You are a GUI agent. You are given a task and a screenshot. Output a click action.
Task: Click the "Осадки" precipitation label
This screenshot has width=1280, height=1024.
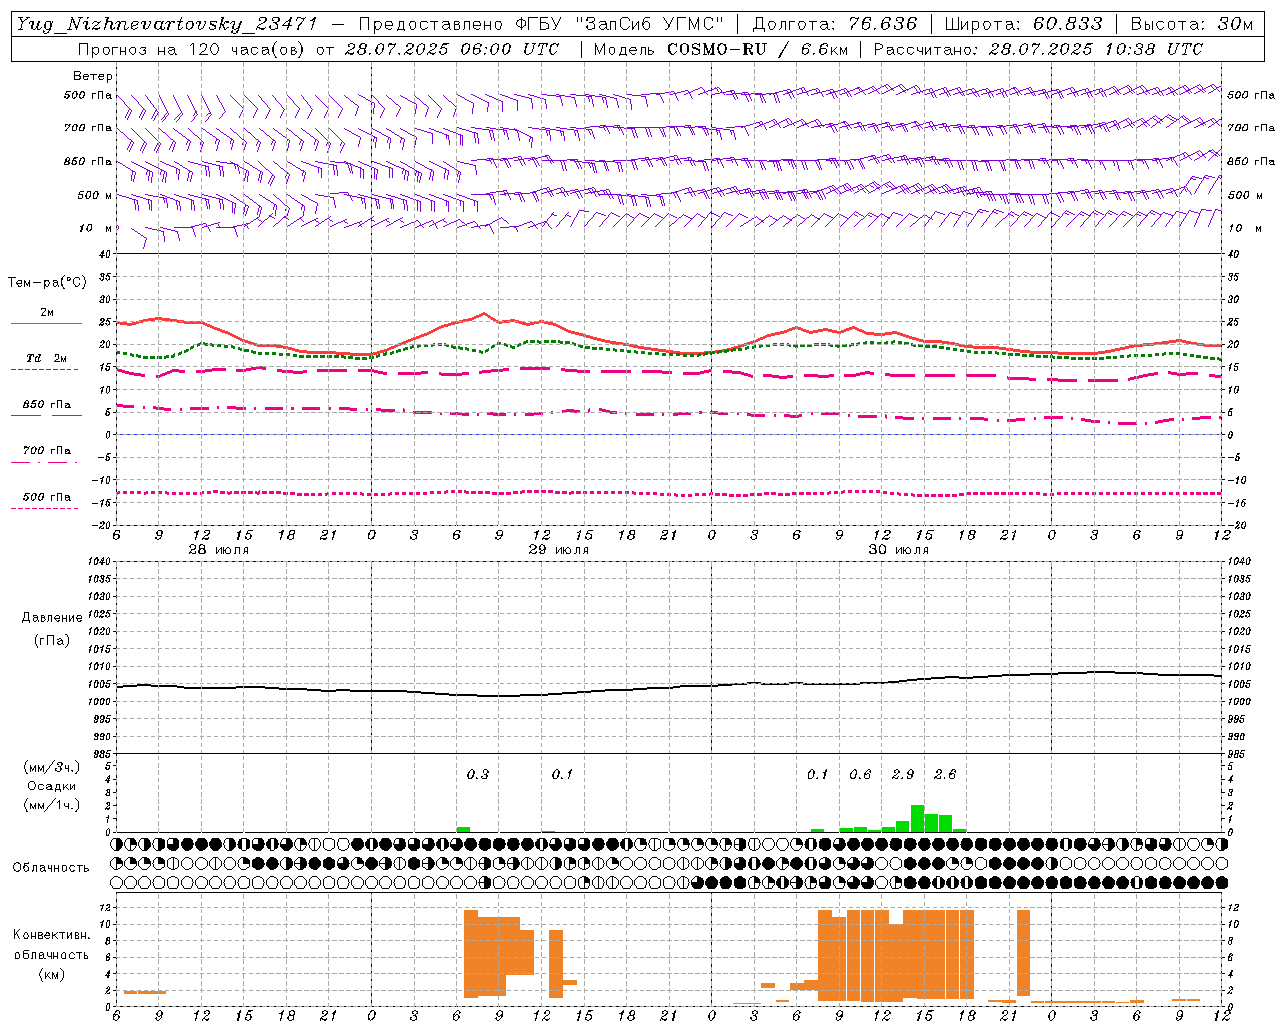pos(51,786)
